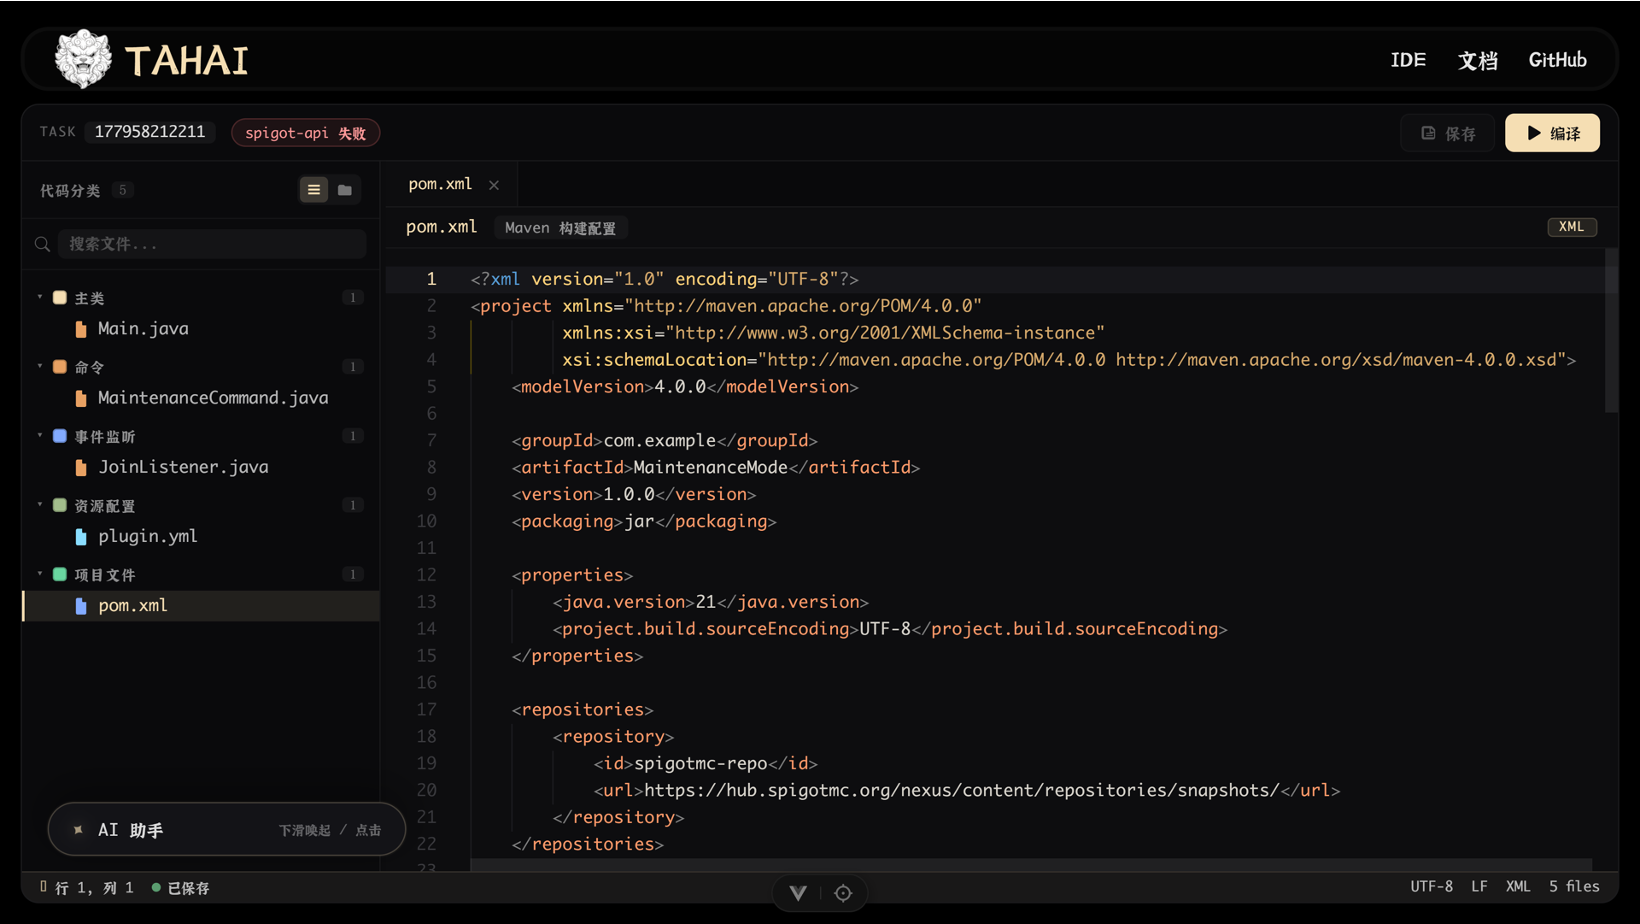The image size is (1640, 924).
Task: Collapse the 事件监听 category
Action: [40, 435]
